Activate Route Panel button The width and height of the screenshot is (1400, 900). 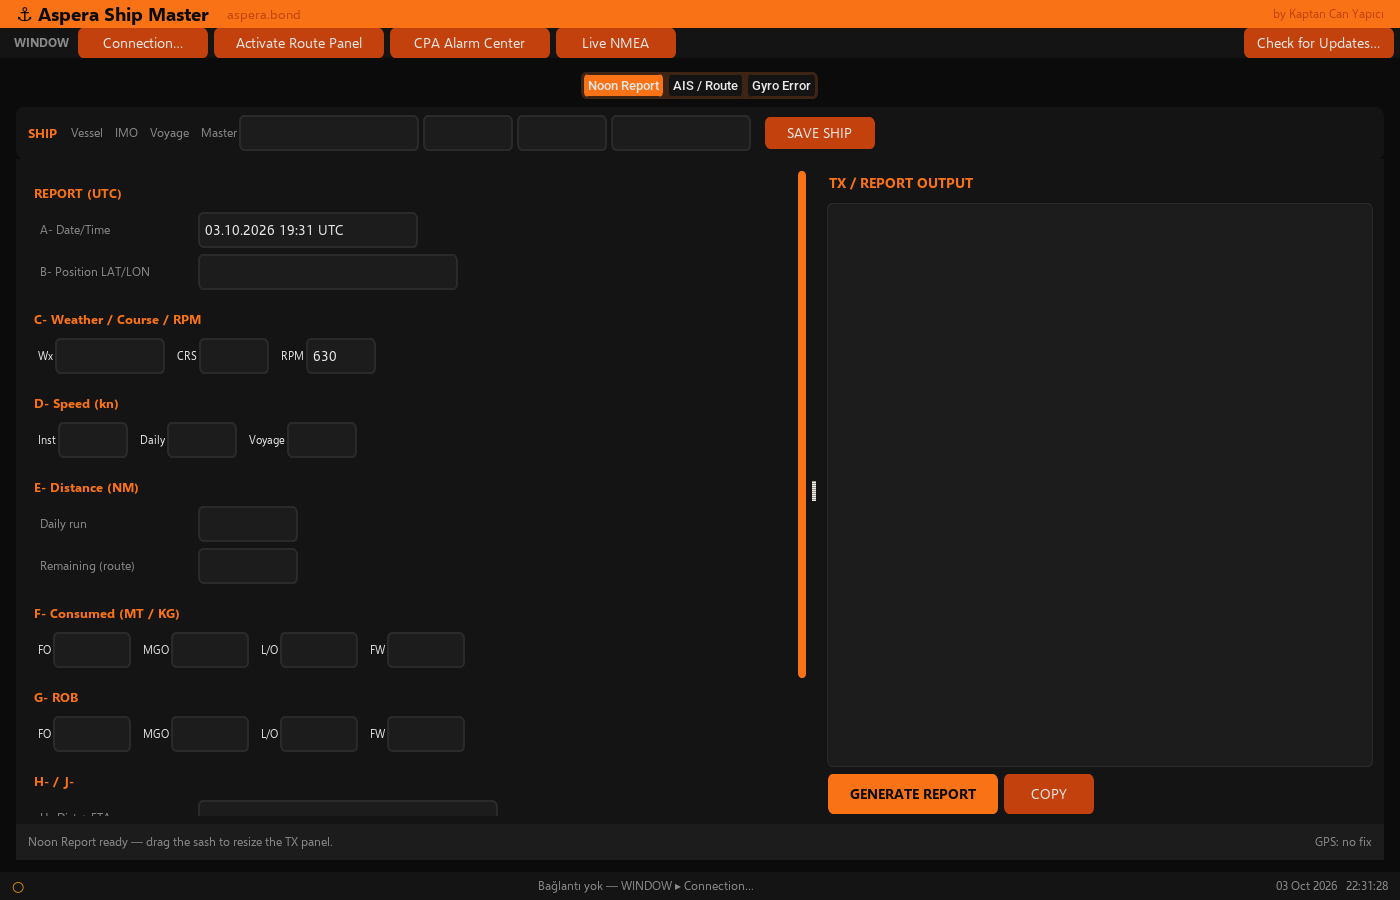tap(299, 43)
